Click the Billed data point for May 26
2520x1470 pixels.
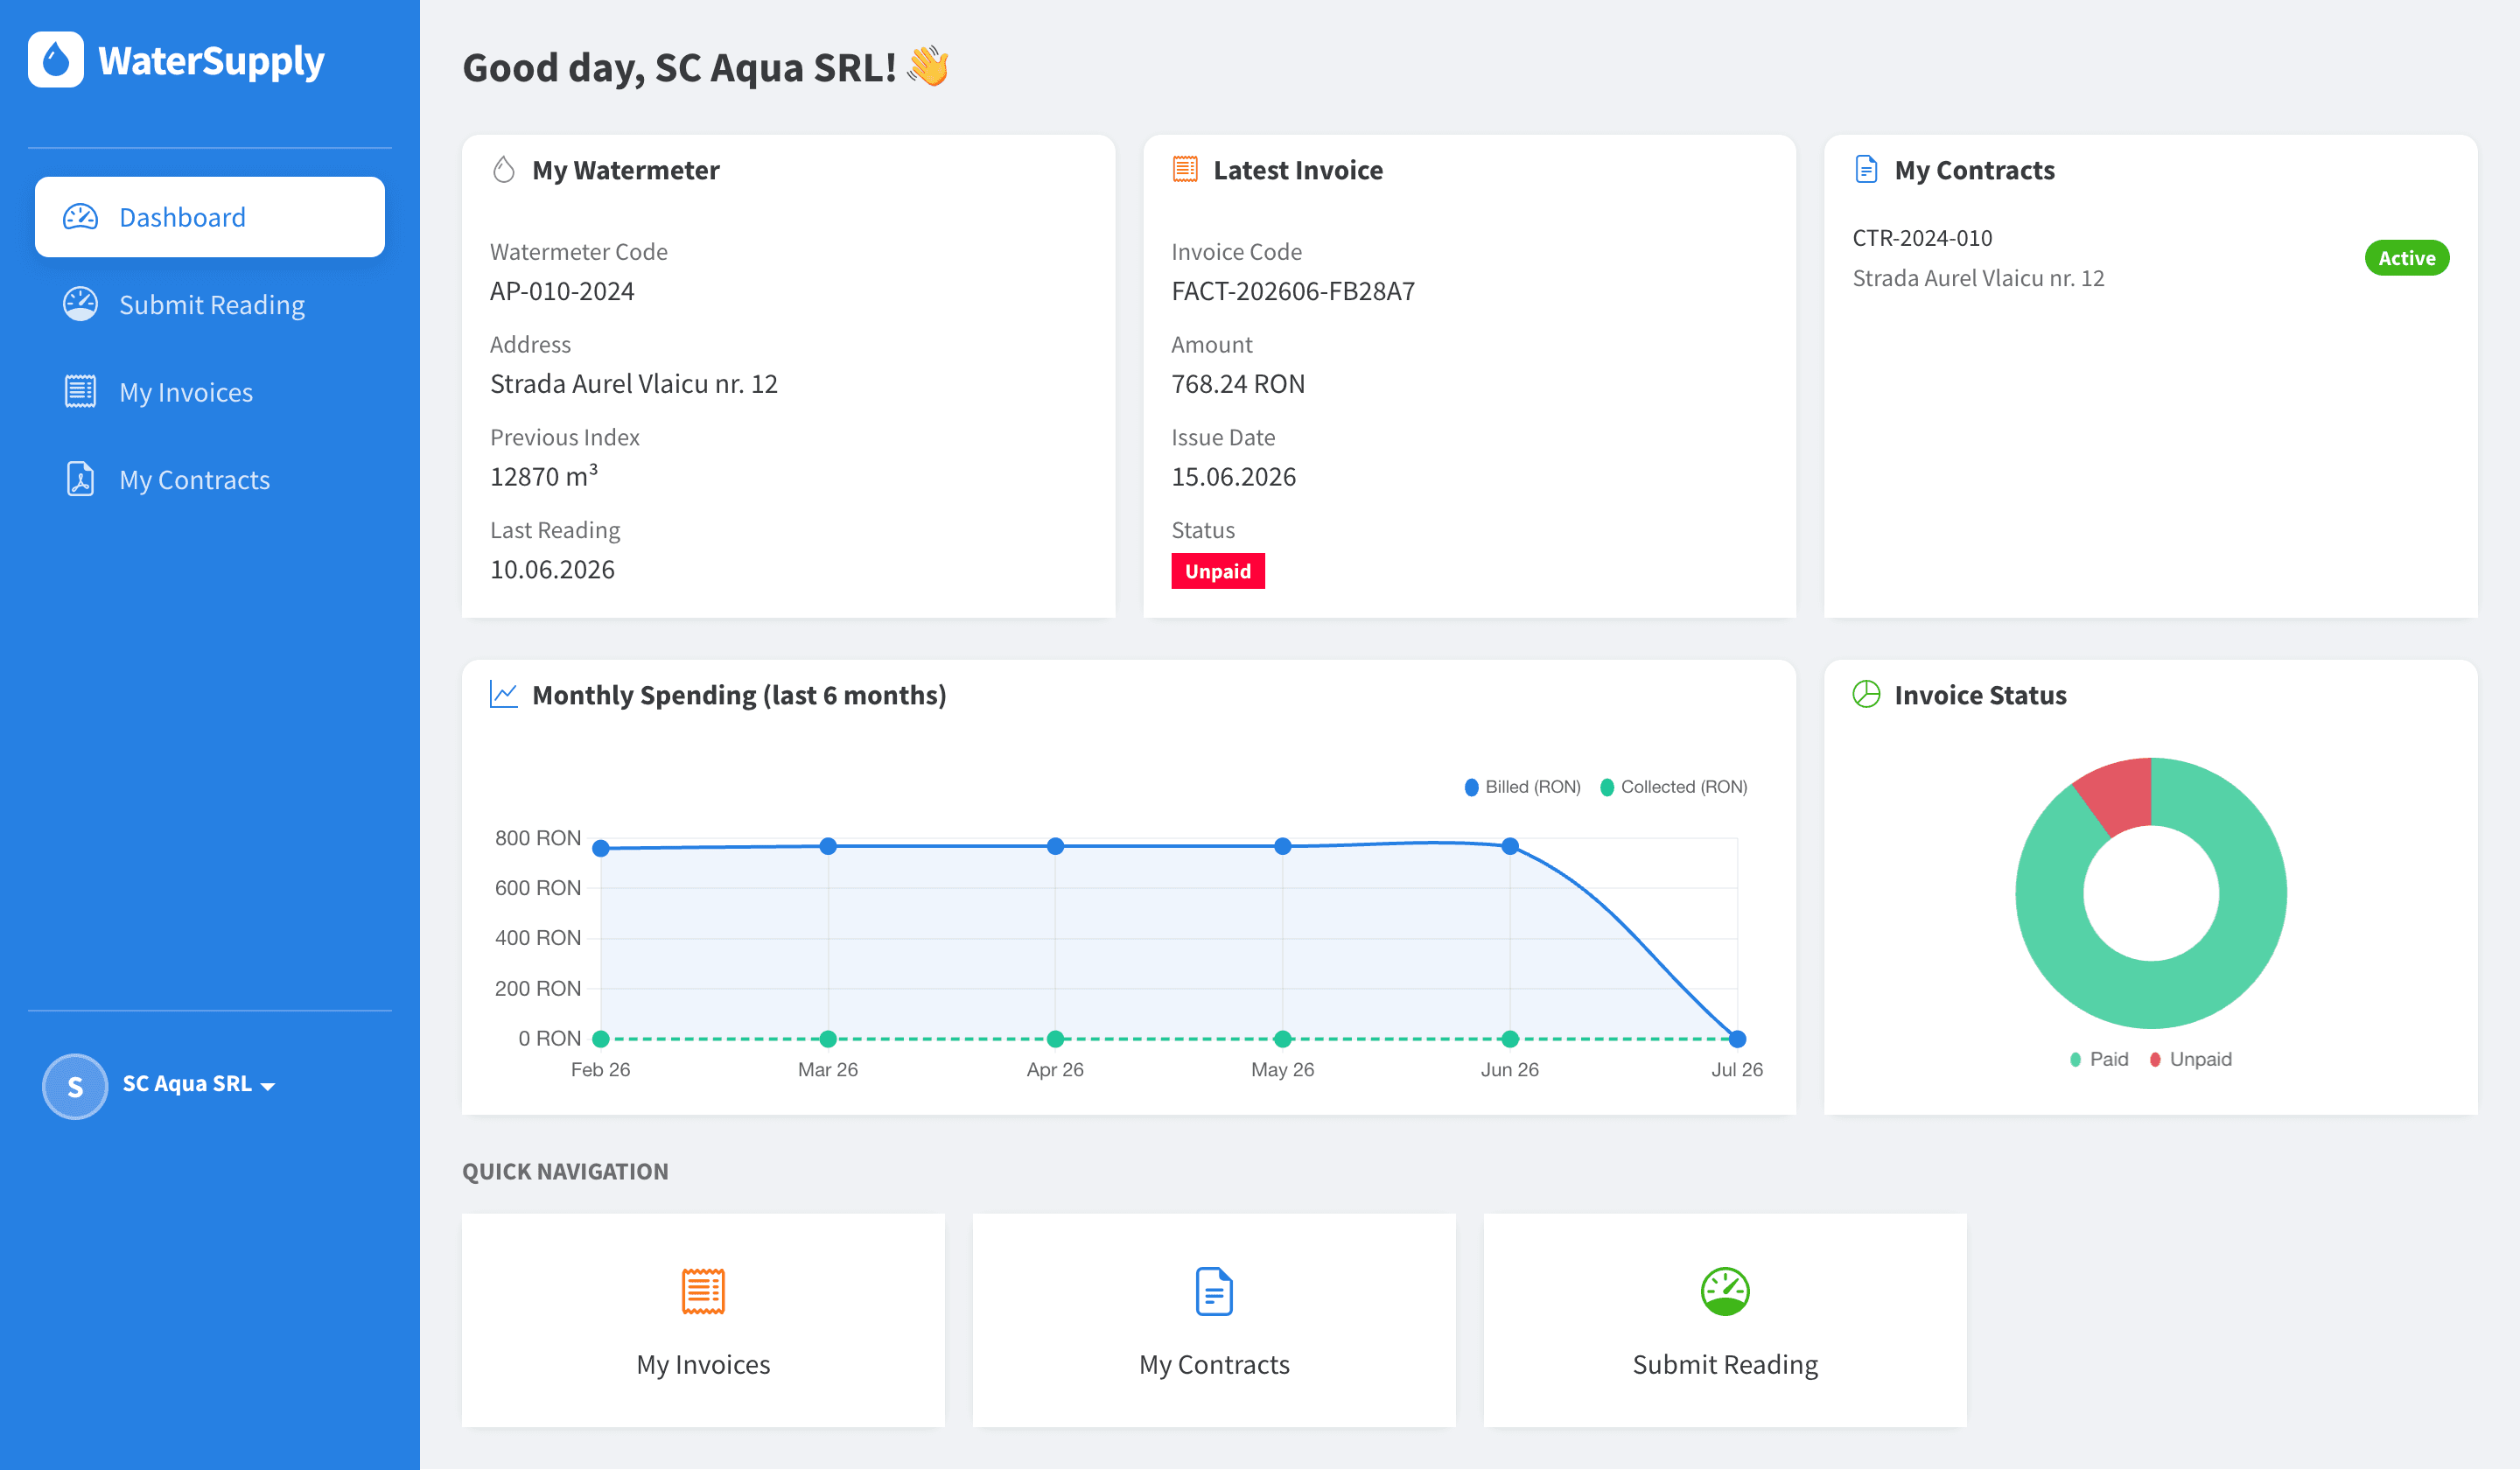(1283, 846)
